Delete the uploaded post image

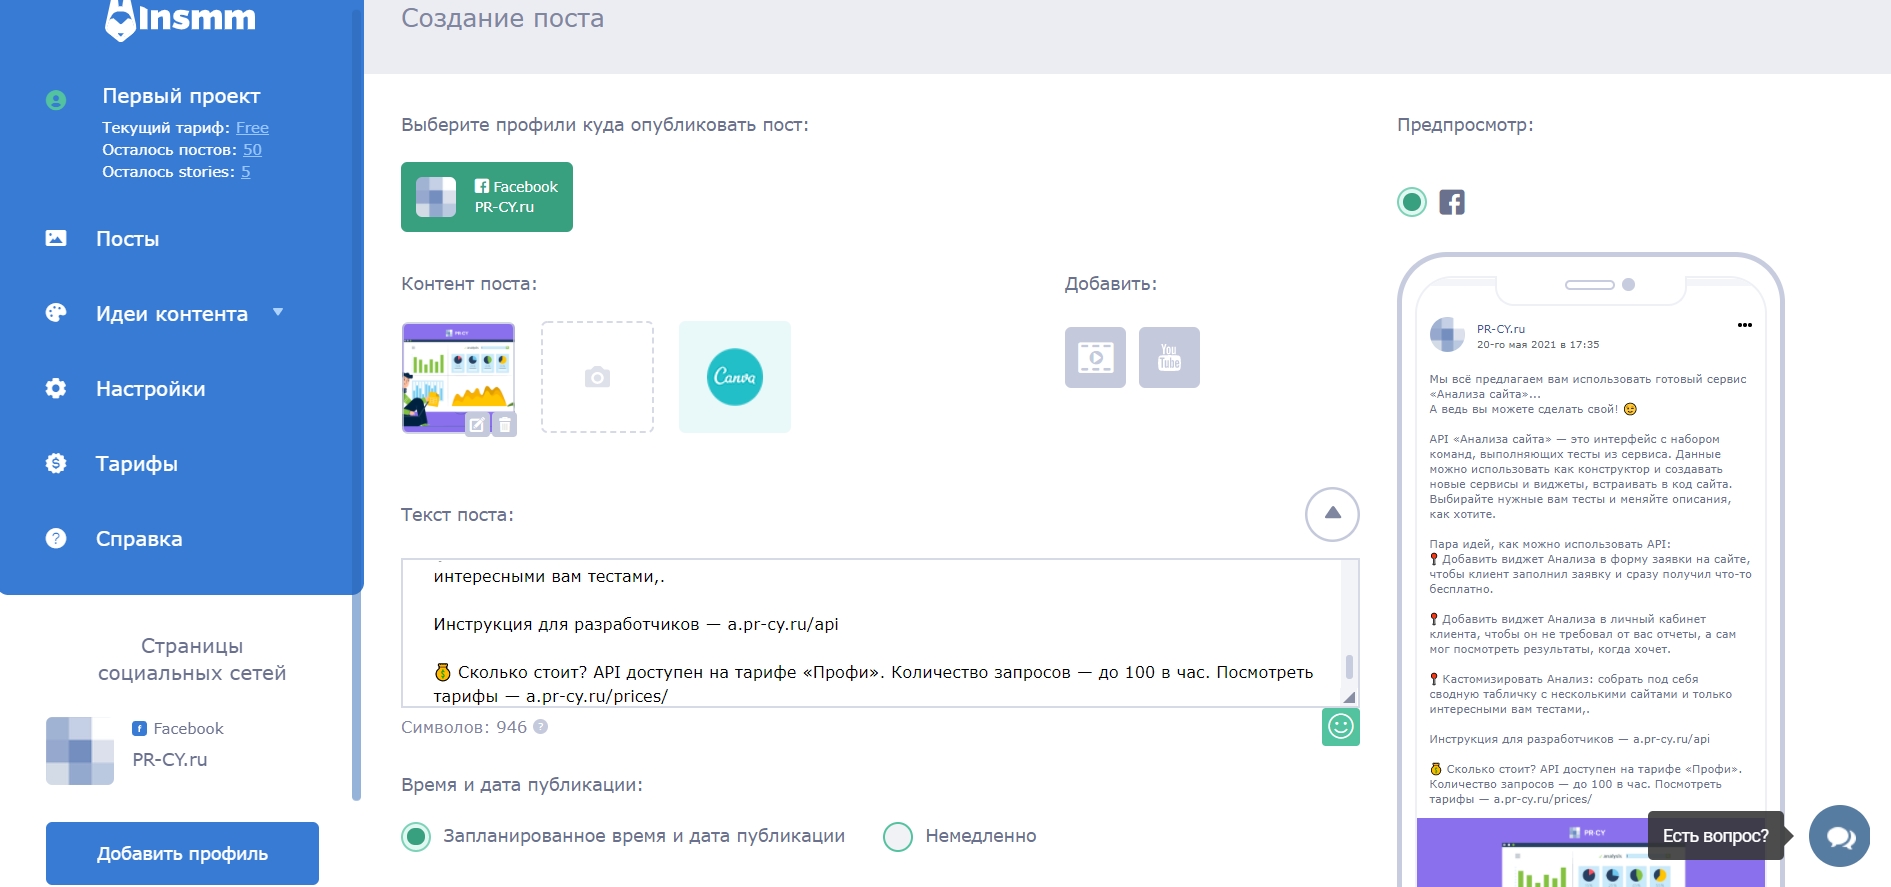(x=506, y=425)
